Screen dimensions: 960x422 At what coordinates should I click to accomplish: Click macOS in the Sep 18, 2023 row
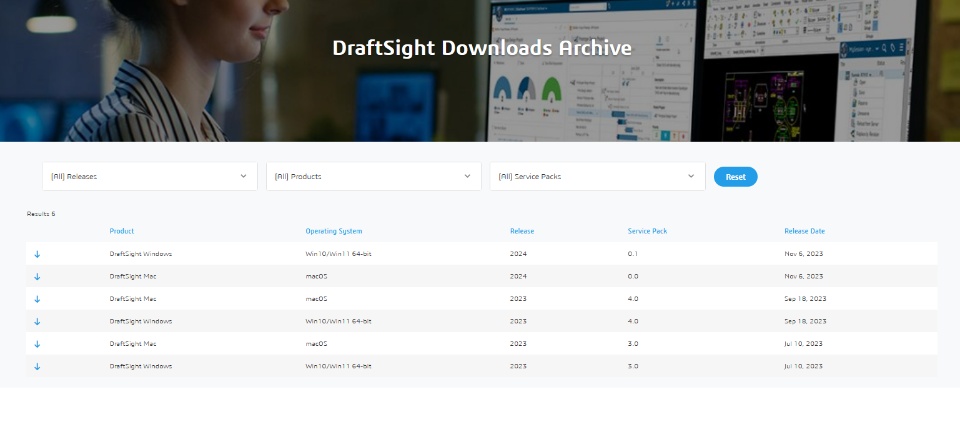pyautogui.click(x=317, y=299)
